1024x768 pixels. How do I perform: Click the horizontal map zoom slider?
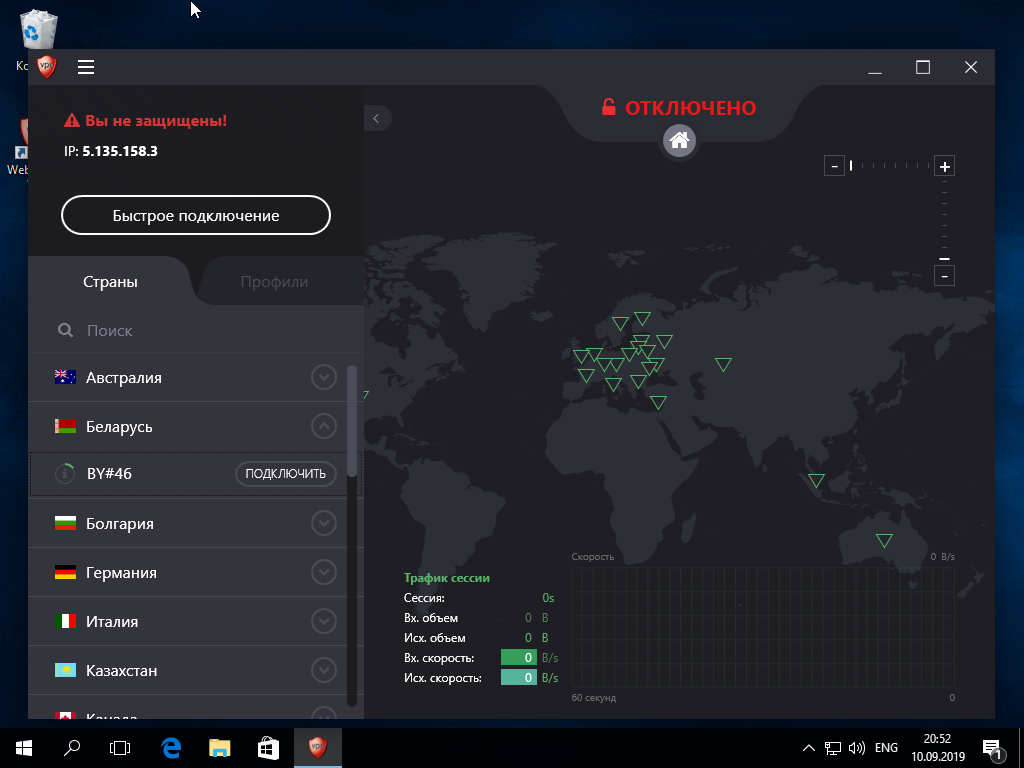[x=889, y=166]
